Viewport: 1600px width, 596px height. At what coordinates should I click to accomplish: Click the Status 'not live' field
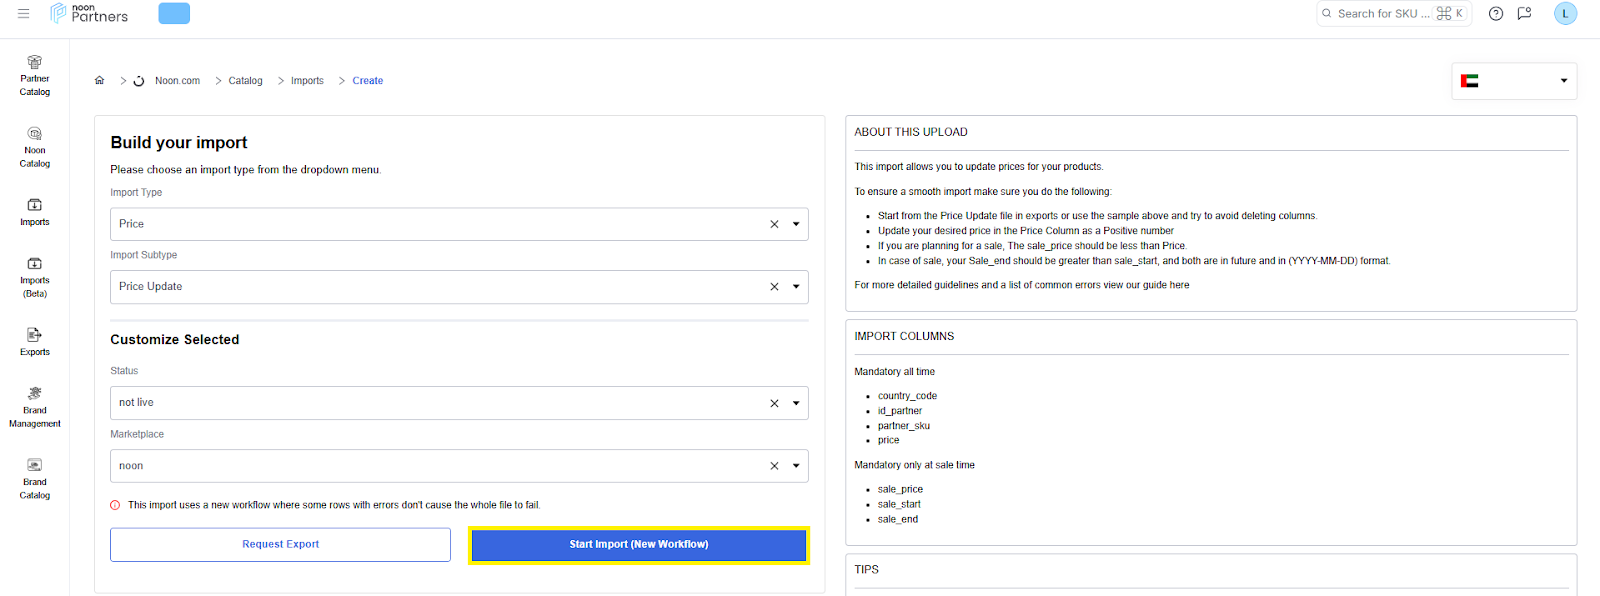459,403
